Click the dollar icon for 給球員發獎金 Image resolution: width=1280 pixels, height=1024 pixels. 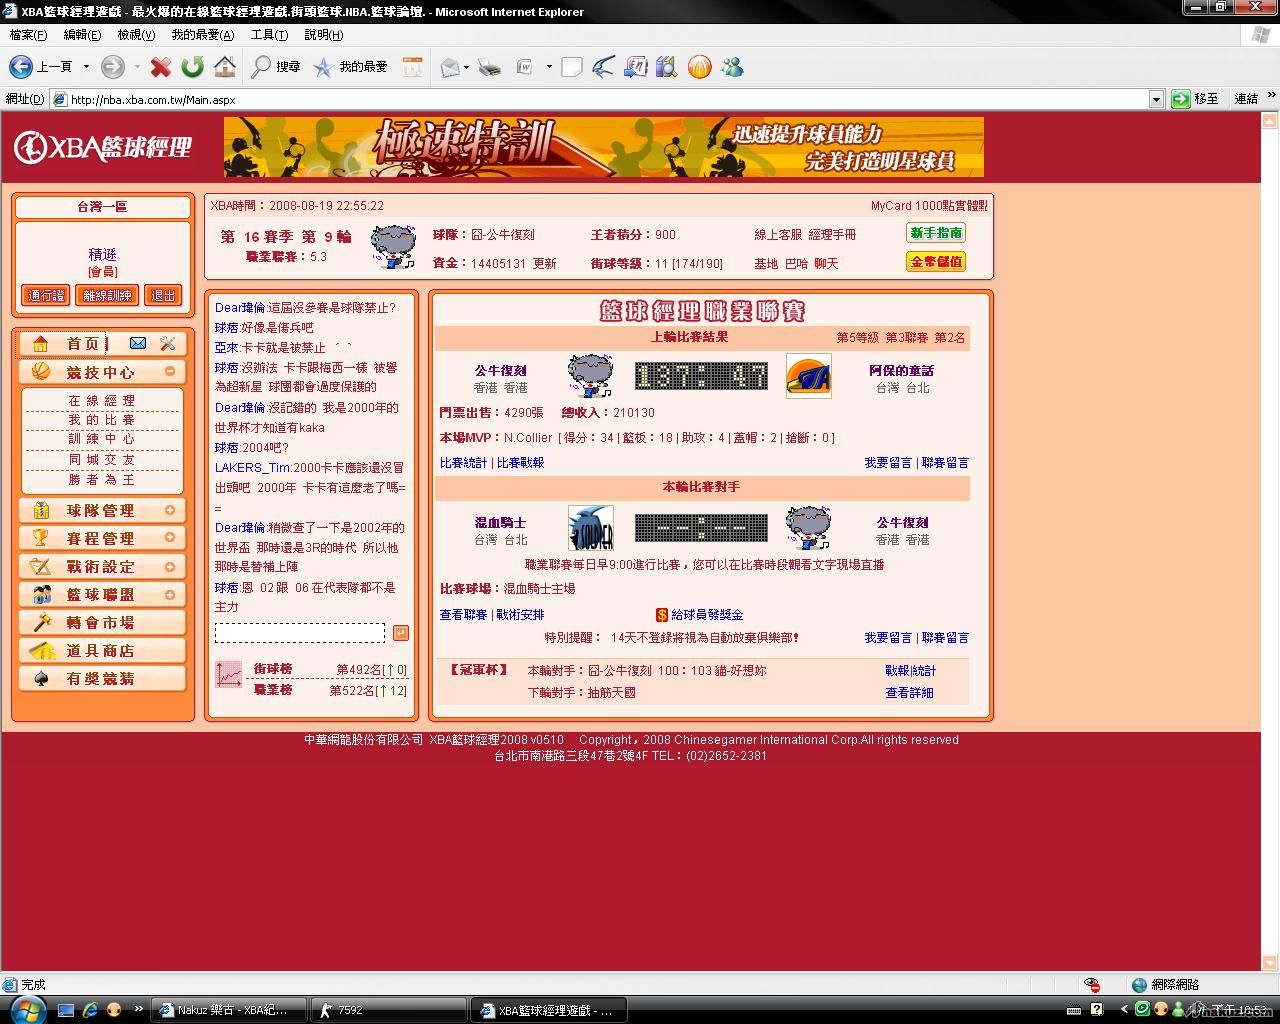661,614
